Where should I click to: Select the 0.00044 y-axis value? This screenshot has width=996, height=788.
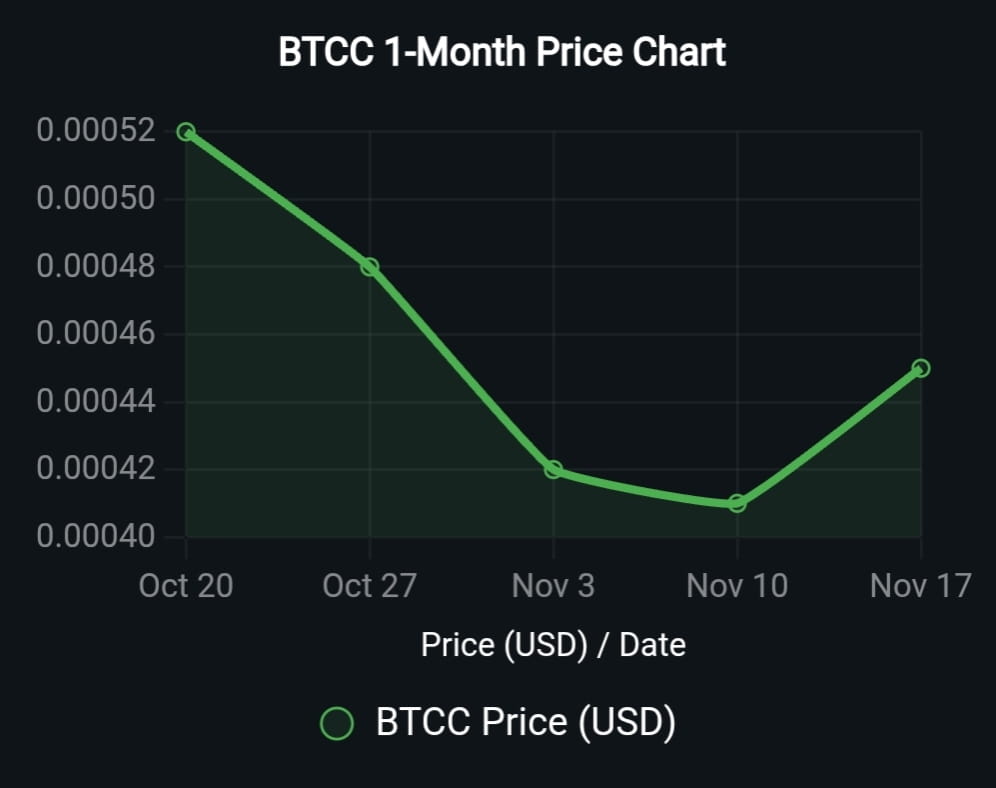[96, 401]
